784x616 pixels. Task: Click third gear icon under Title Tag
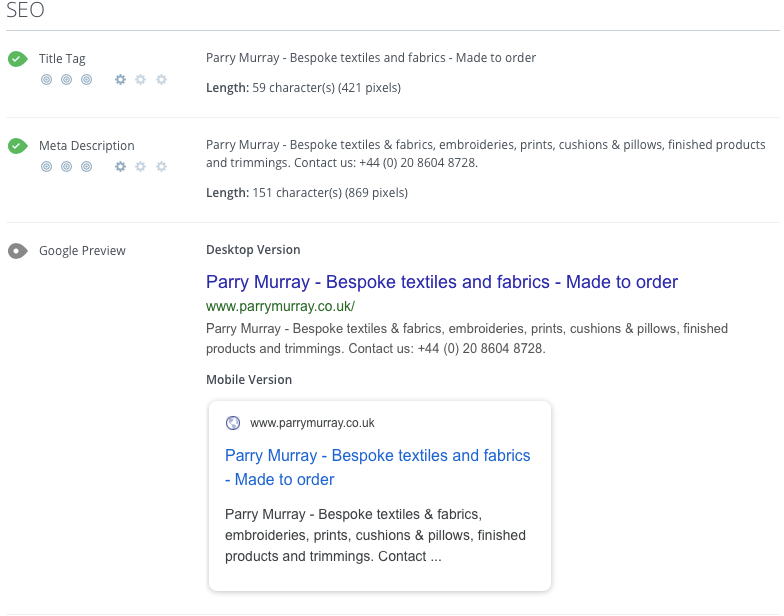(161, 80)
